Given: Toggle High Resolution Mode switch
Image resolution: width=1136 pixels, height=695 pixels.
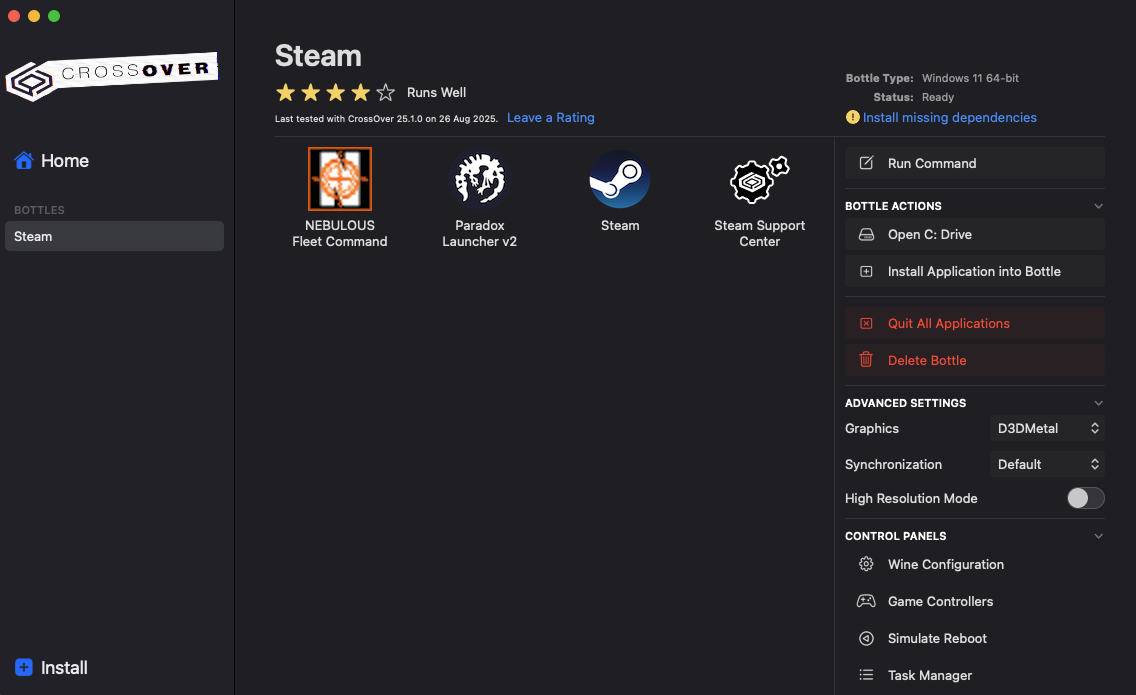Looking at the screenshot, I should coord(1085,498).
